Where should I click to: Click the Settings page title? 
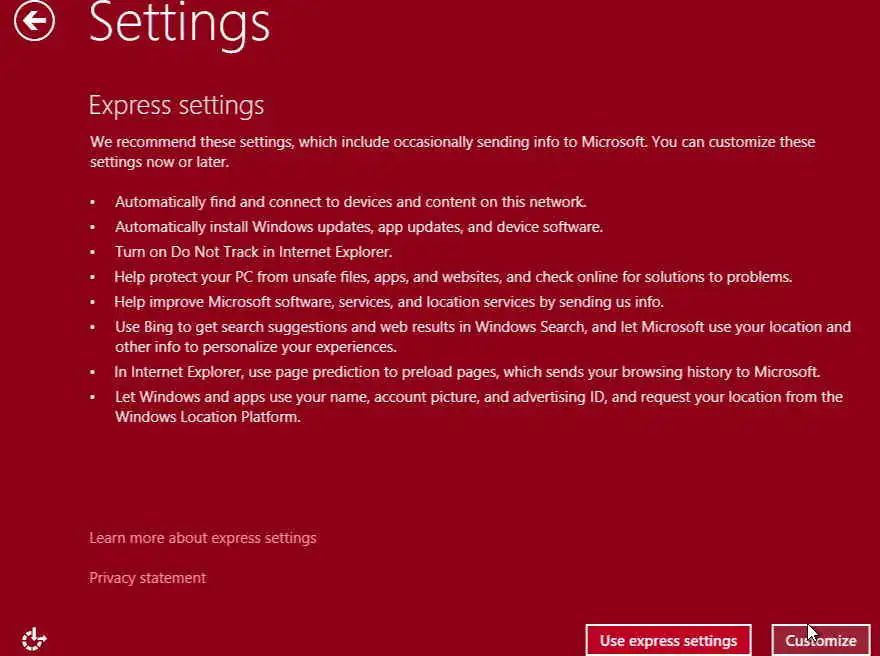(x=179, y=22)
